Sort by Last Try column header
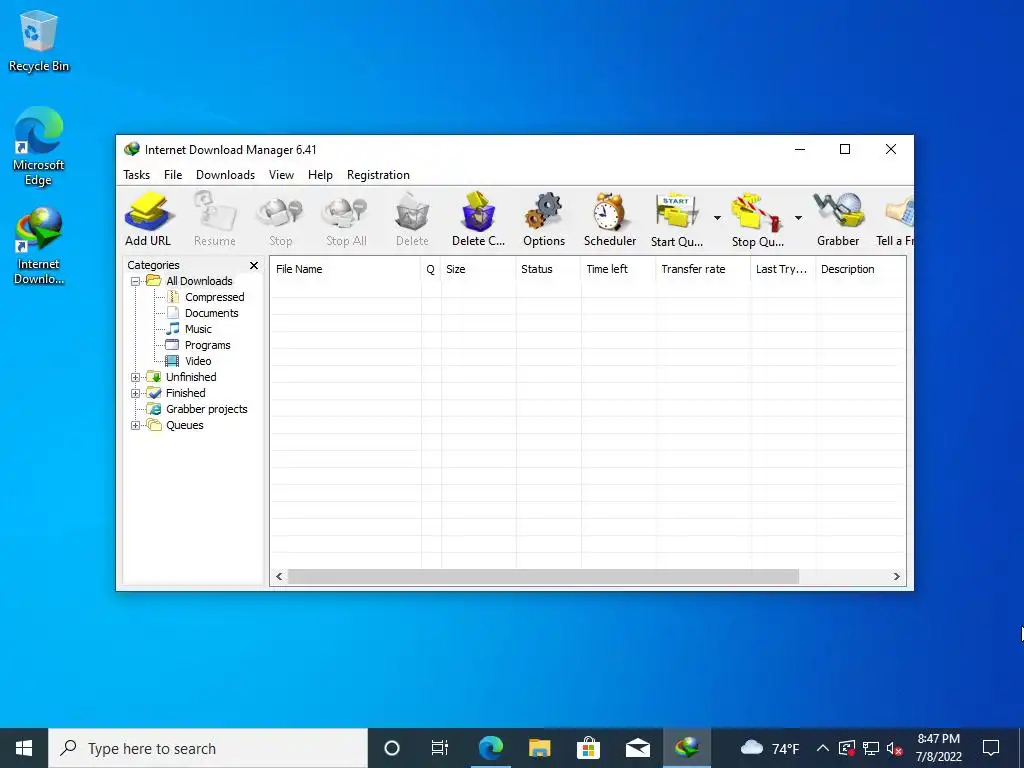The width and height of the screenshot is (1024, 768). coord(783,269)
